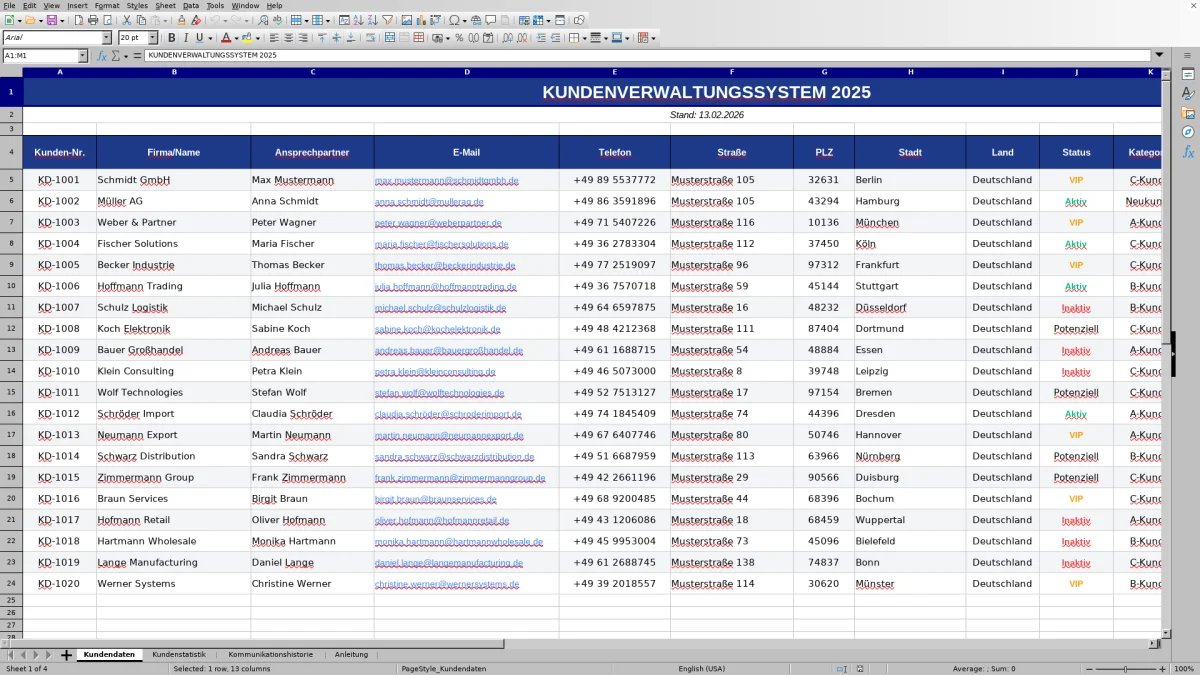
Task: Click the Insert Pivot Table icon
Action: (x=436, y=19)
